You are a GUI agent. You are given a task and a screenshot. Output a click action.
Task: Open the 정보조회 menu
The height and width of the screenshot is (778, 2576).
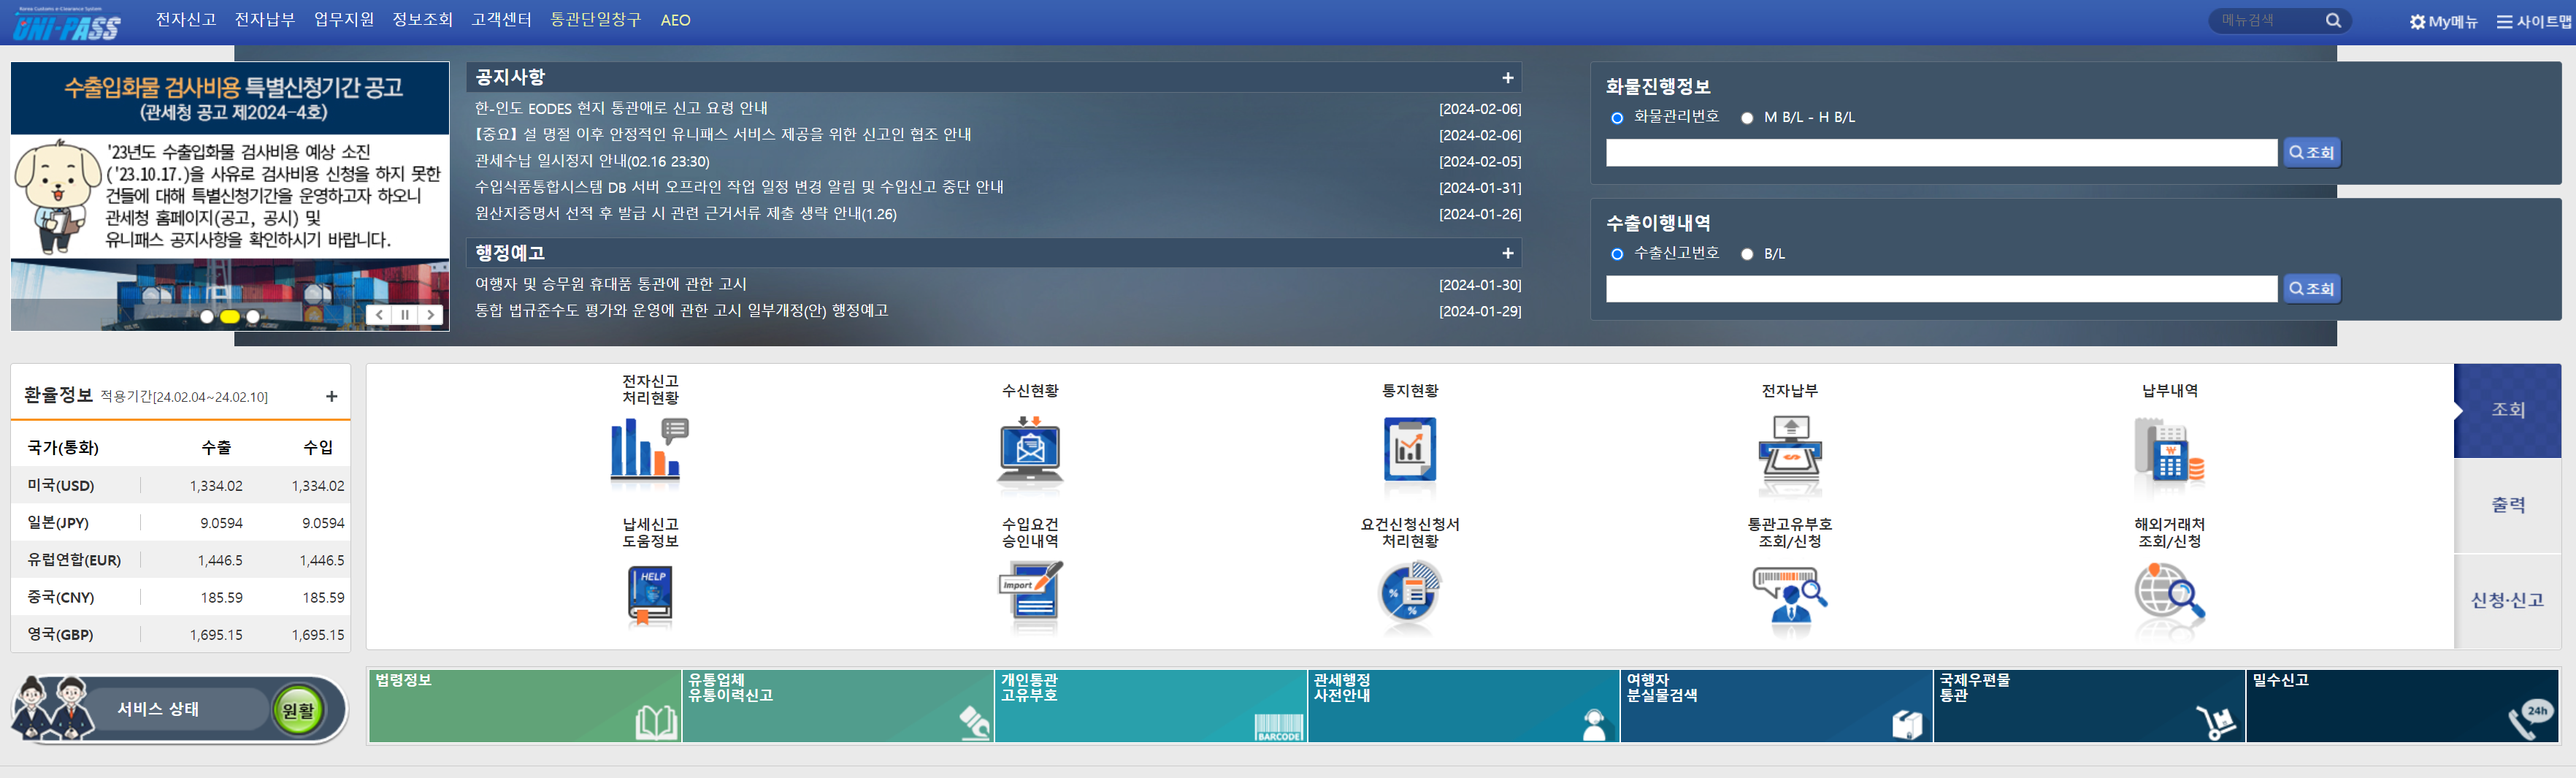point(423,20)
